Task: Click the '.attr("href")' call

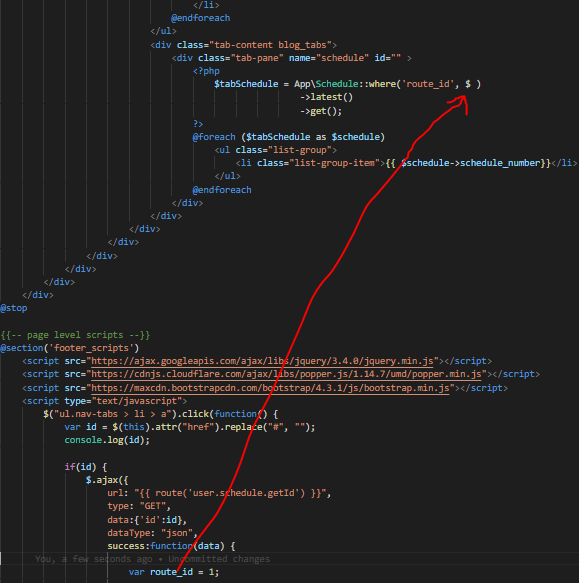Action: (x=184, y=427)
